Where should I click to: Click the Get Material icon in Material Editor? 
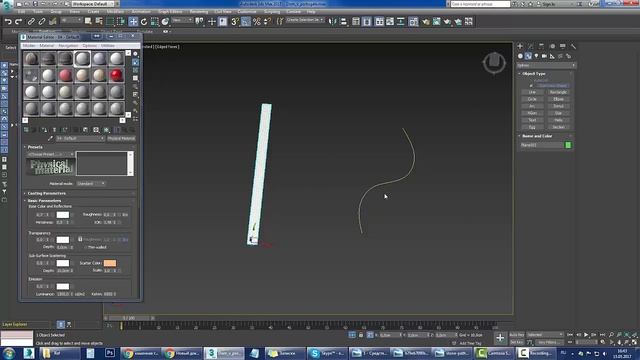pos(26,130)
